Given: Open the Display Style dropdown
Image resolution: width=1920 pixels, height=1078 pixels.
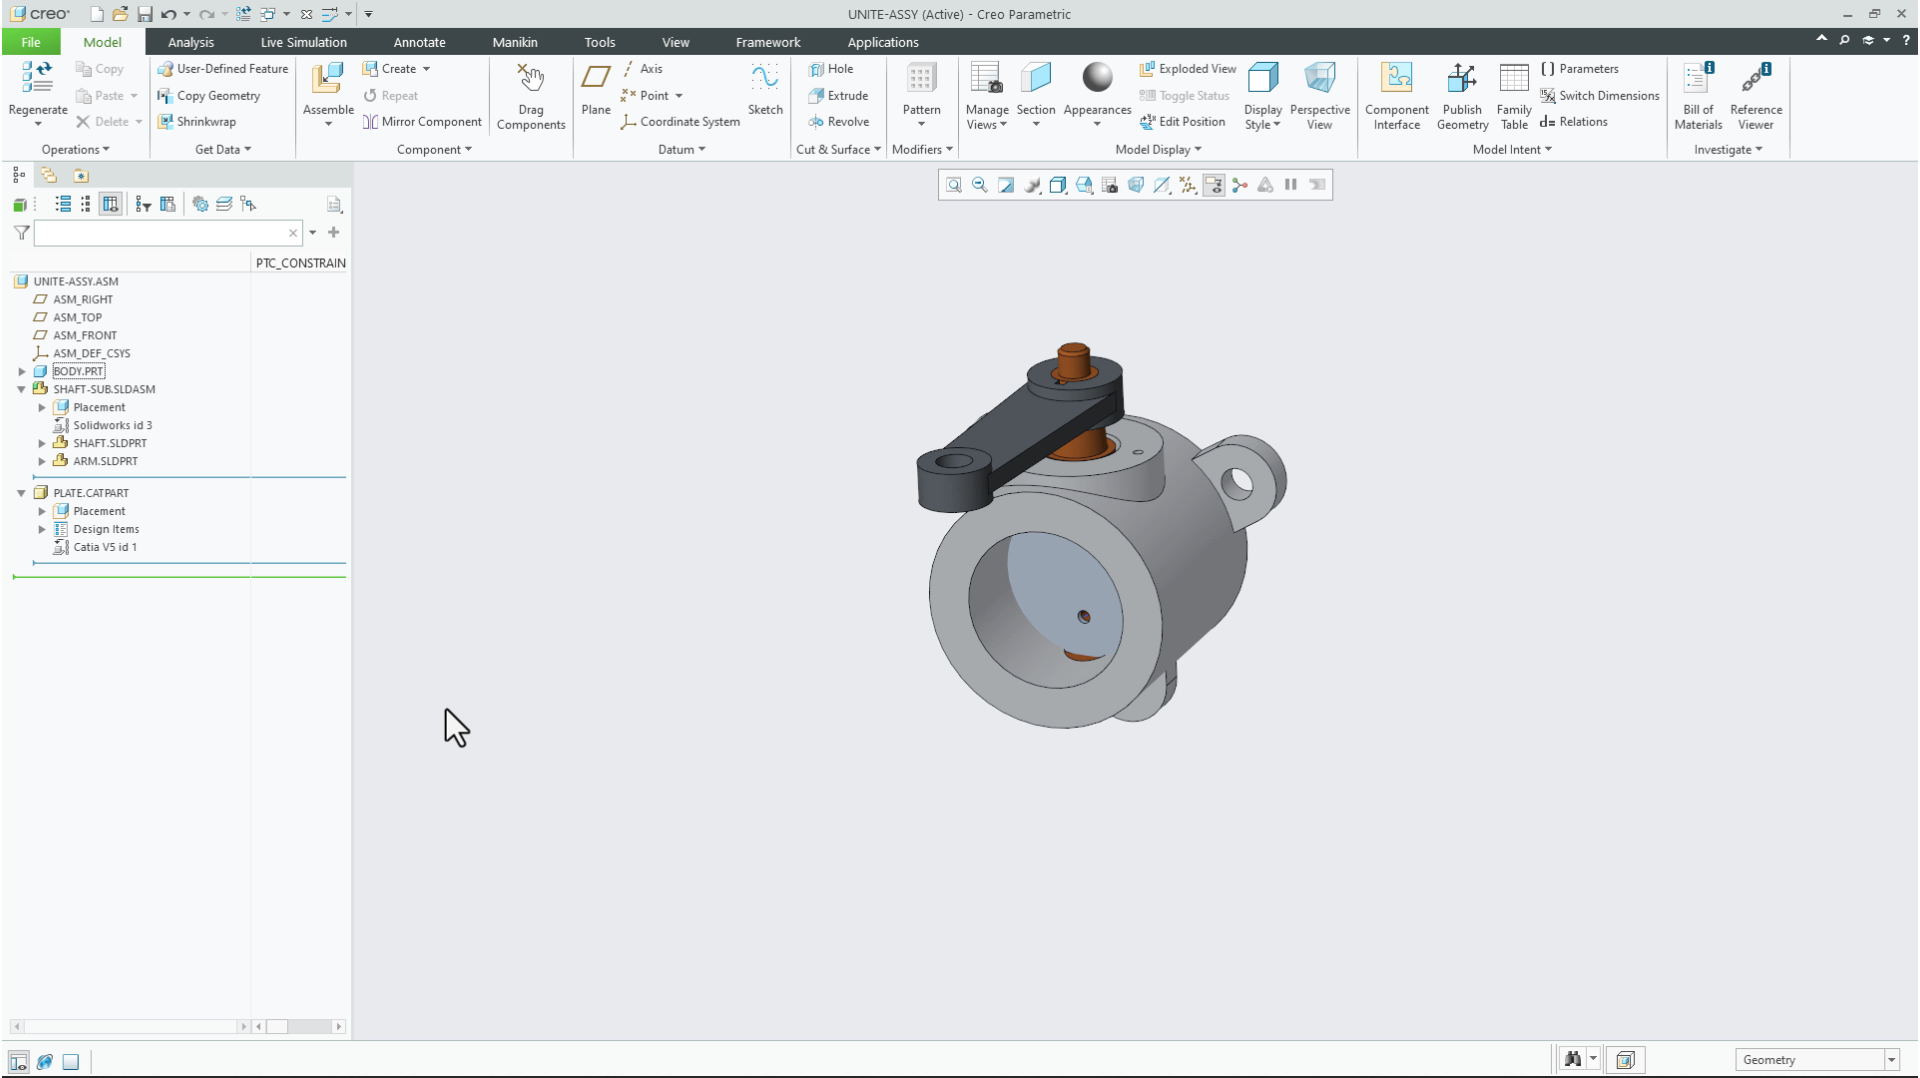Looking at the screenshot, I should 1263,96.
